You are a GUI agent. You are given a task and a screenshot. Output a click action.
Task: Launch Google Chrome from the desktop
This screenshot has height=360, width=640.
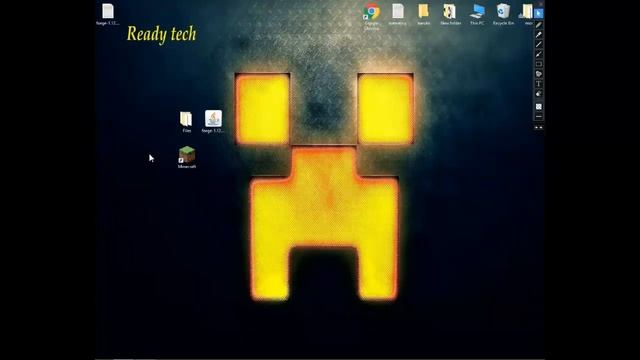371,16
